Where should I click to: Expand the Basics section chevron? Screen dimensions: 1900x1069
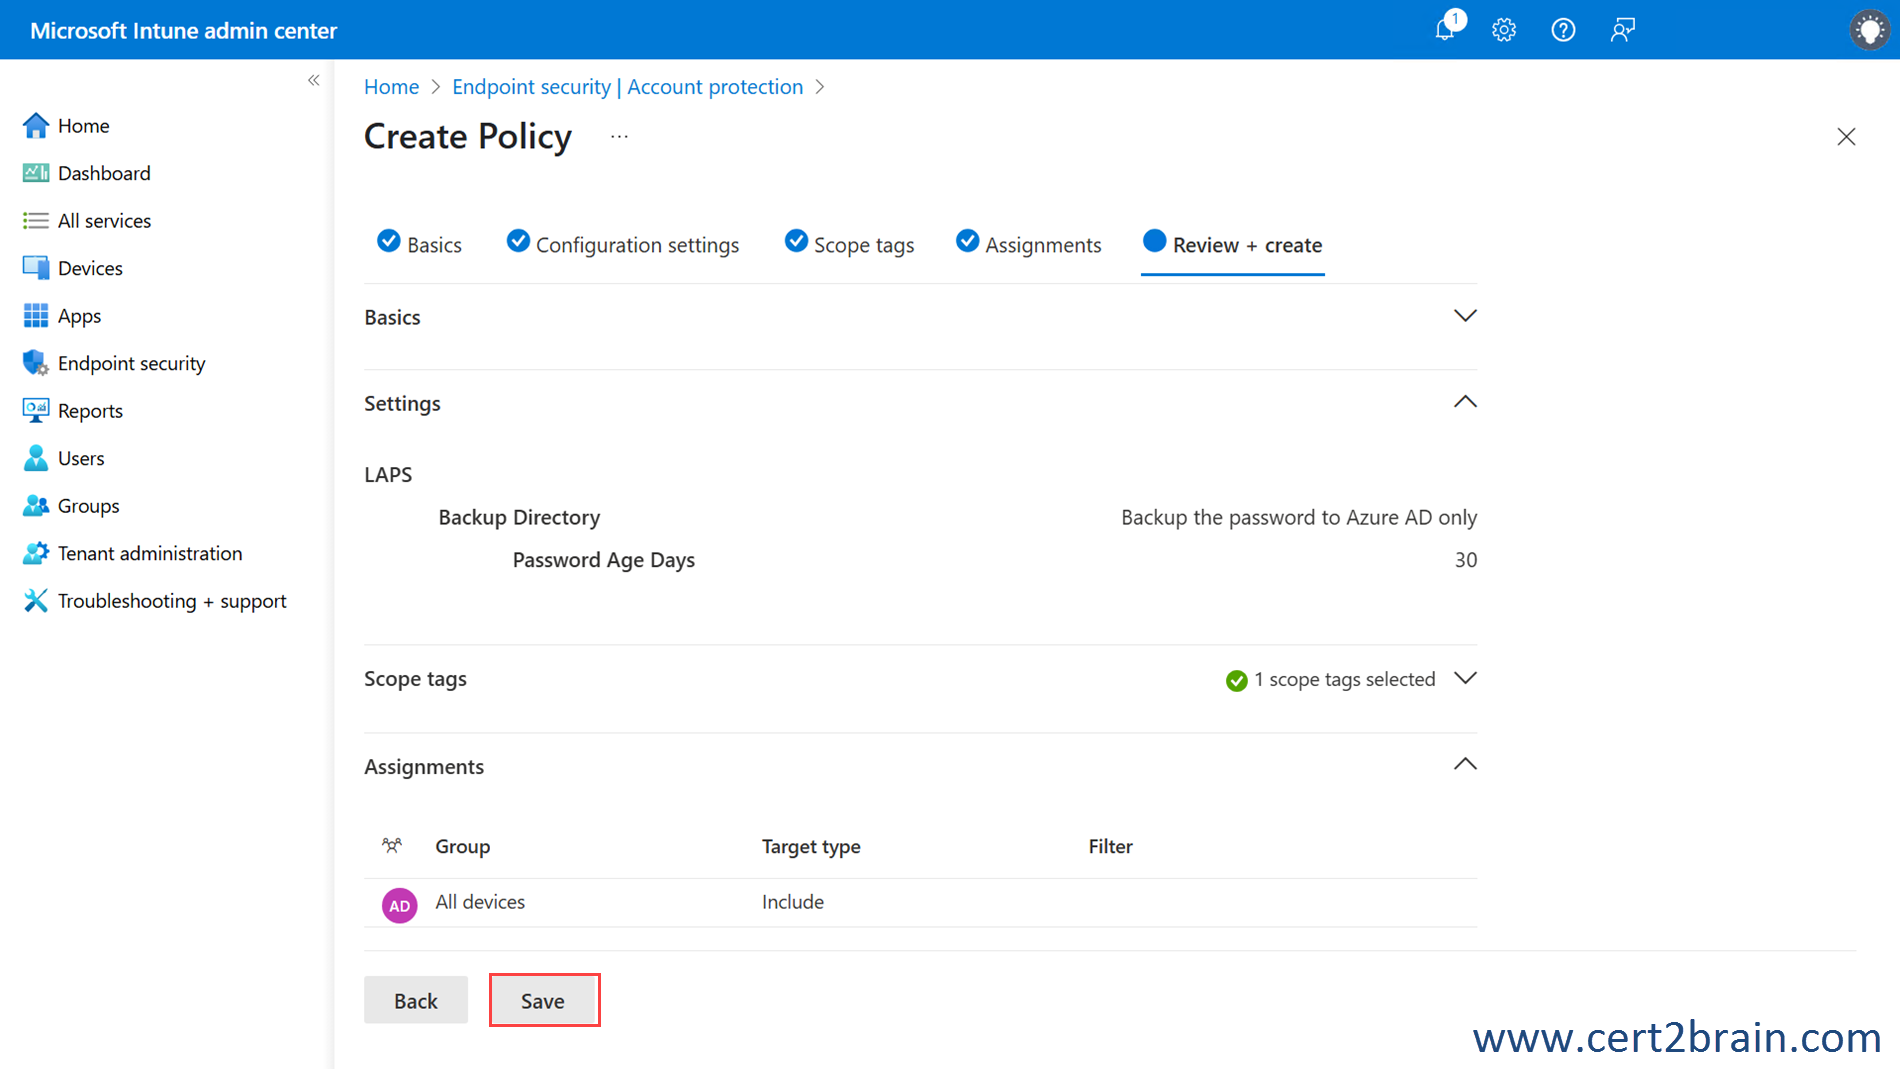(x=1465, y=316)
